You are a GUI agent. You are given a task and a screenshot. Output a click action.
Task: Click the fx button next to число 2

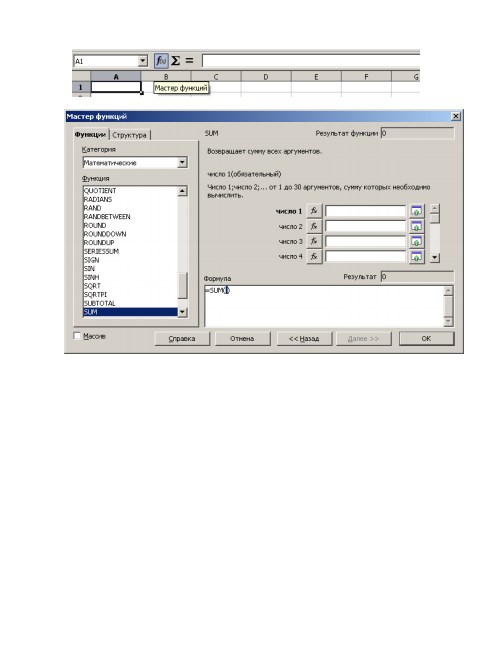[x=314, y=226]
